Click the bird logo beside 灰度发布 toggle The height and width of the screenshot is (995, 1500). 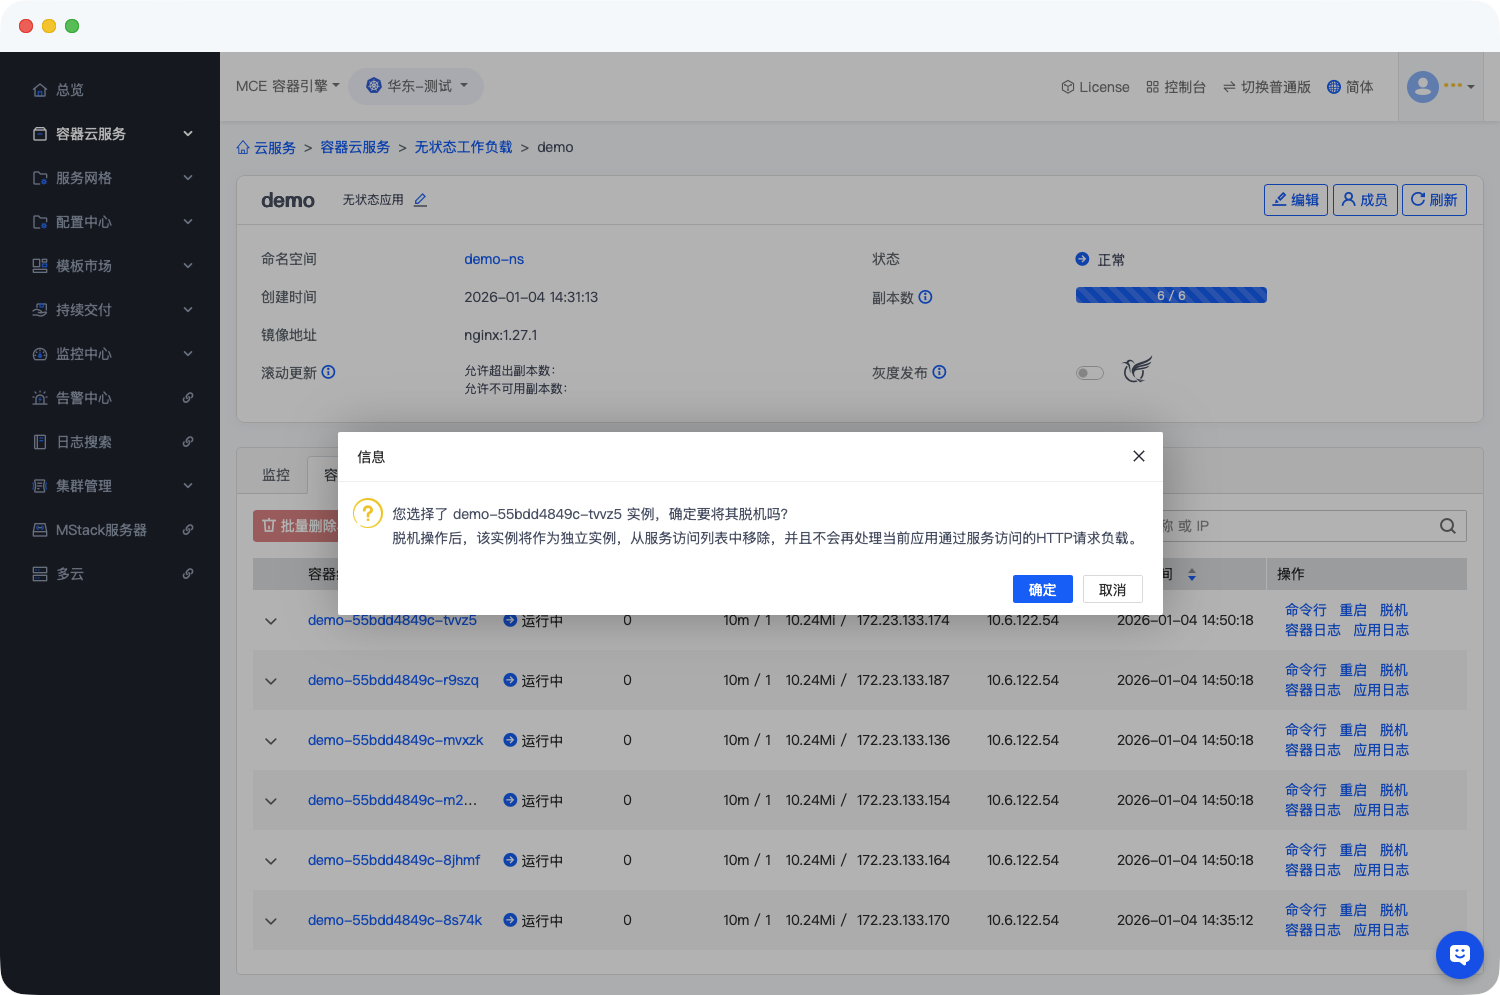point(1136,370)
